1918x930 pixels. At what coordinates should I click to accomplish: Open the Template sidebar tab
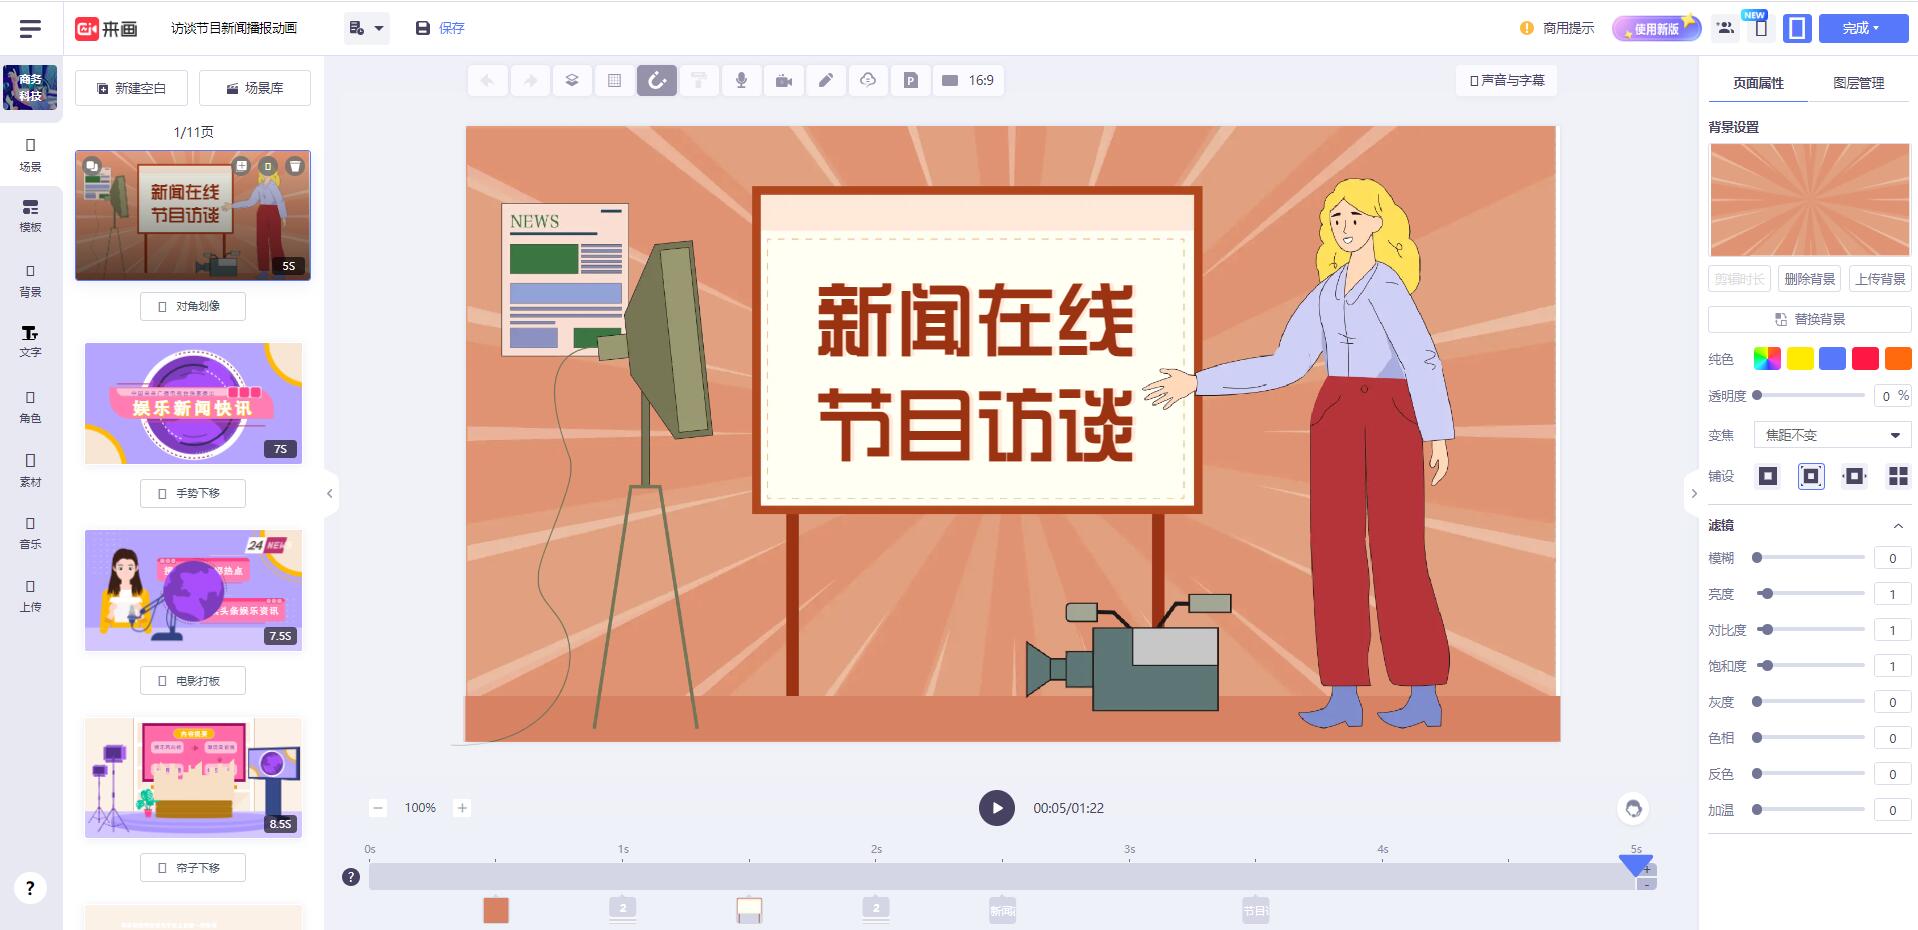click(31, 216)
